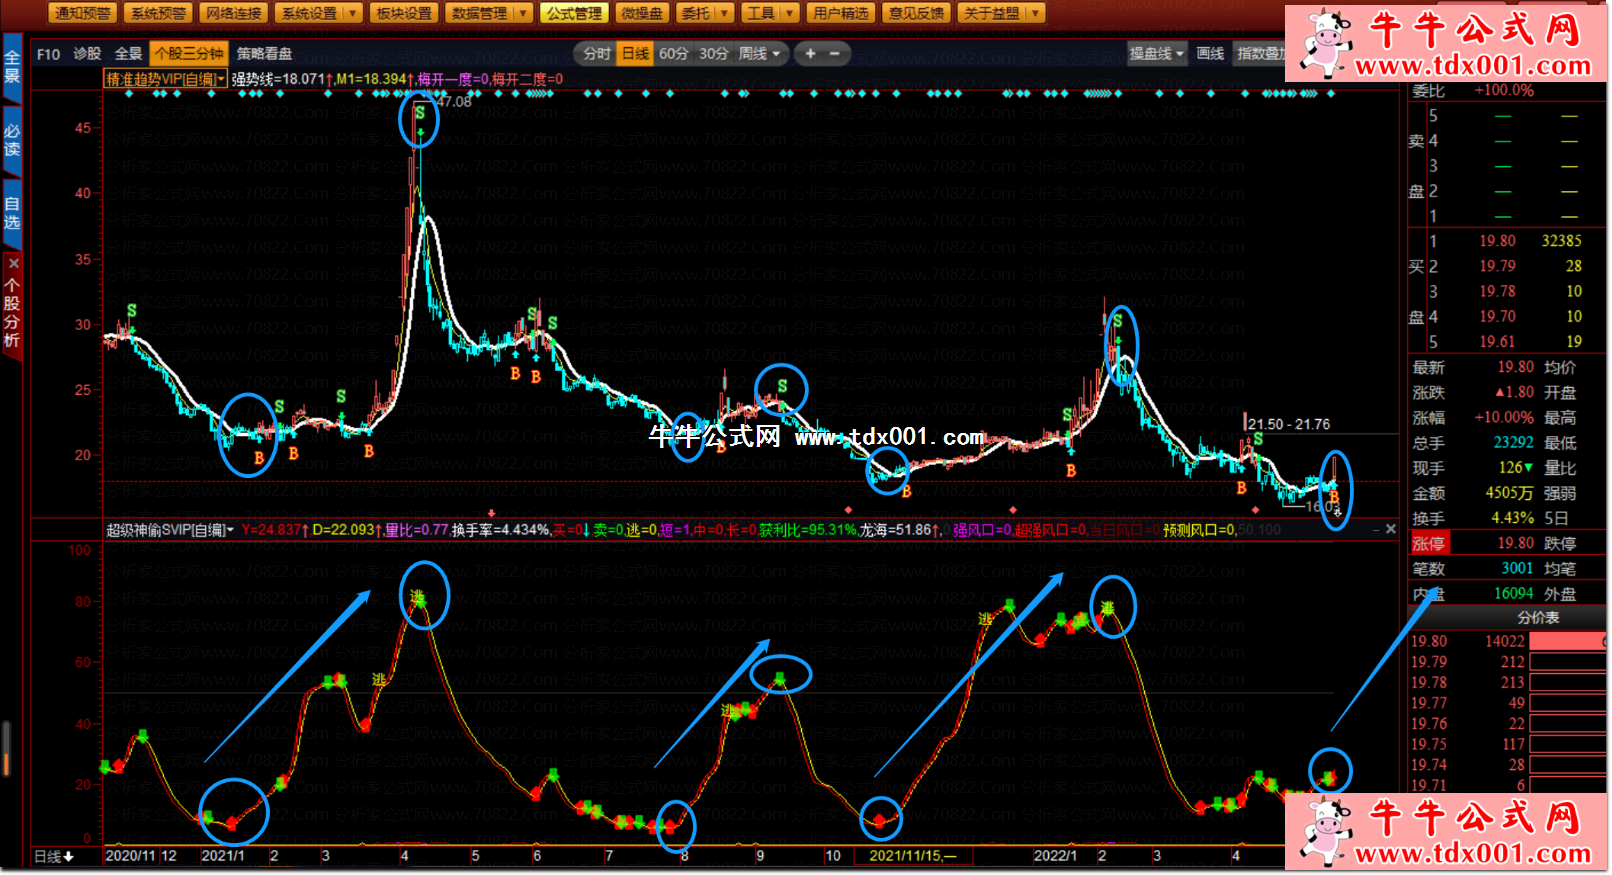The image size is (1612, 875).
Task: Click the 金额 4505万 value
Action: pyautogui.click(x=1509, y=493)
